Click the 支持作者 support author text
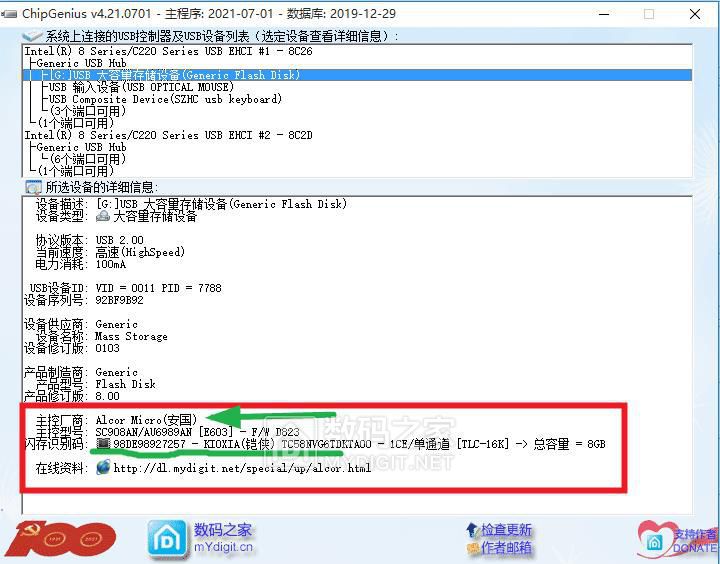Image resolution: width=720 pixels, height=564 pixels. click(695, 534)
